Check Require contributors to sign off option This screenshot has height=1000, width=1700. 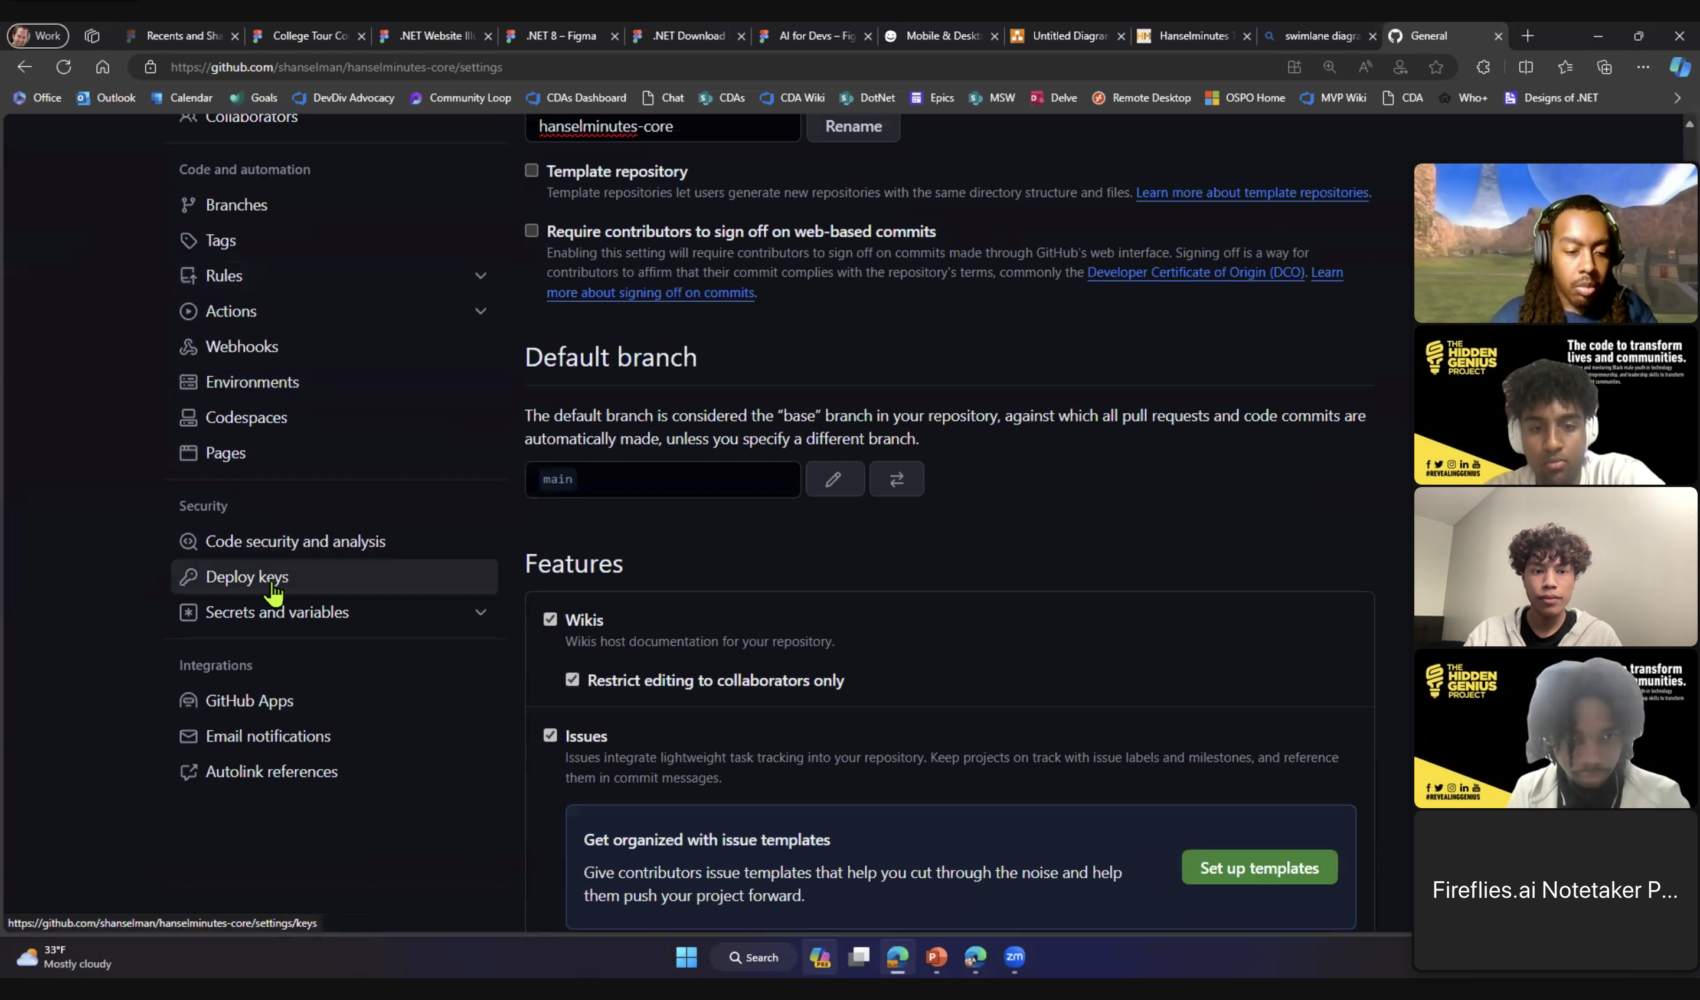pyautogui.click(x=532, y=231)
